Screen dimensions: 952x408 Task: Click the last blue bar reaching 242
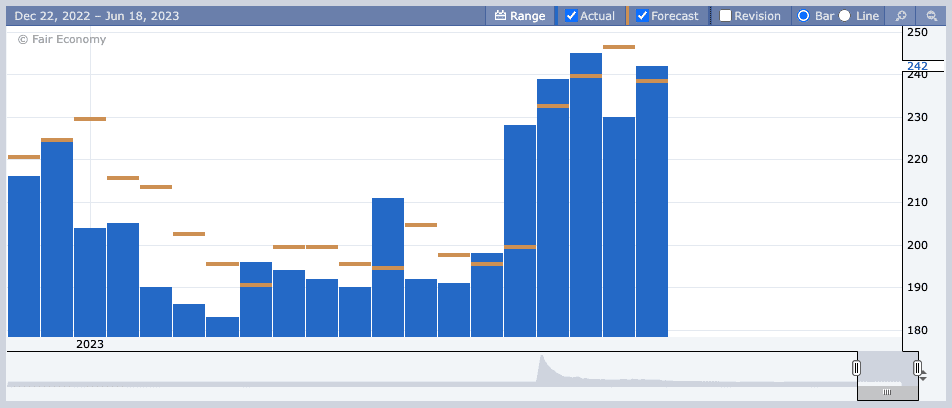coord(652,201)
